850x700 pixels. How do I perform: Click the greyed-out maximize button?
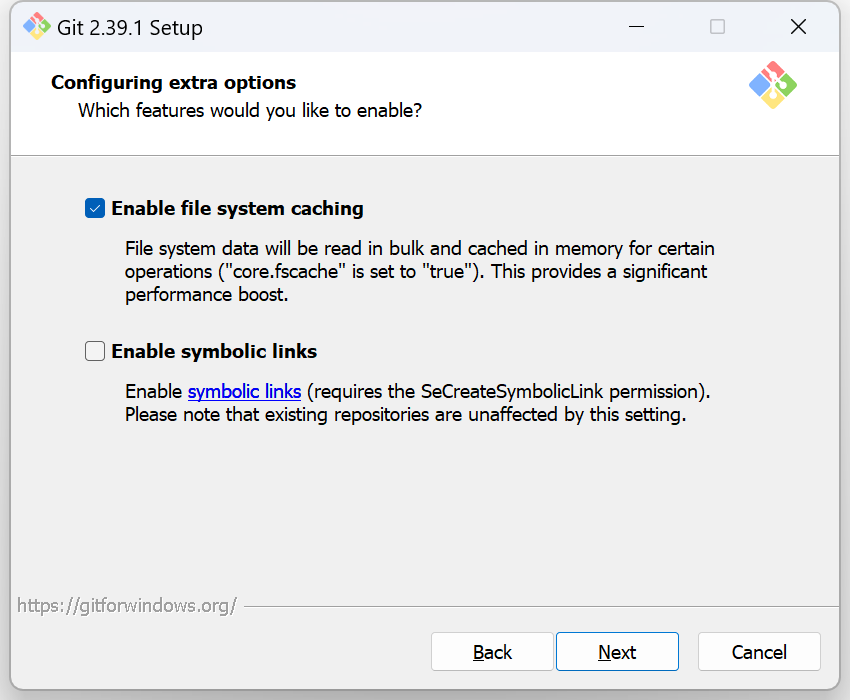click(x=717, y=27)
